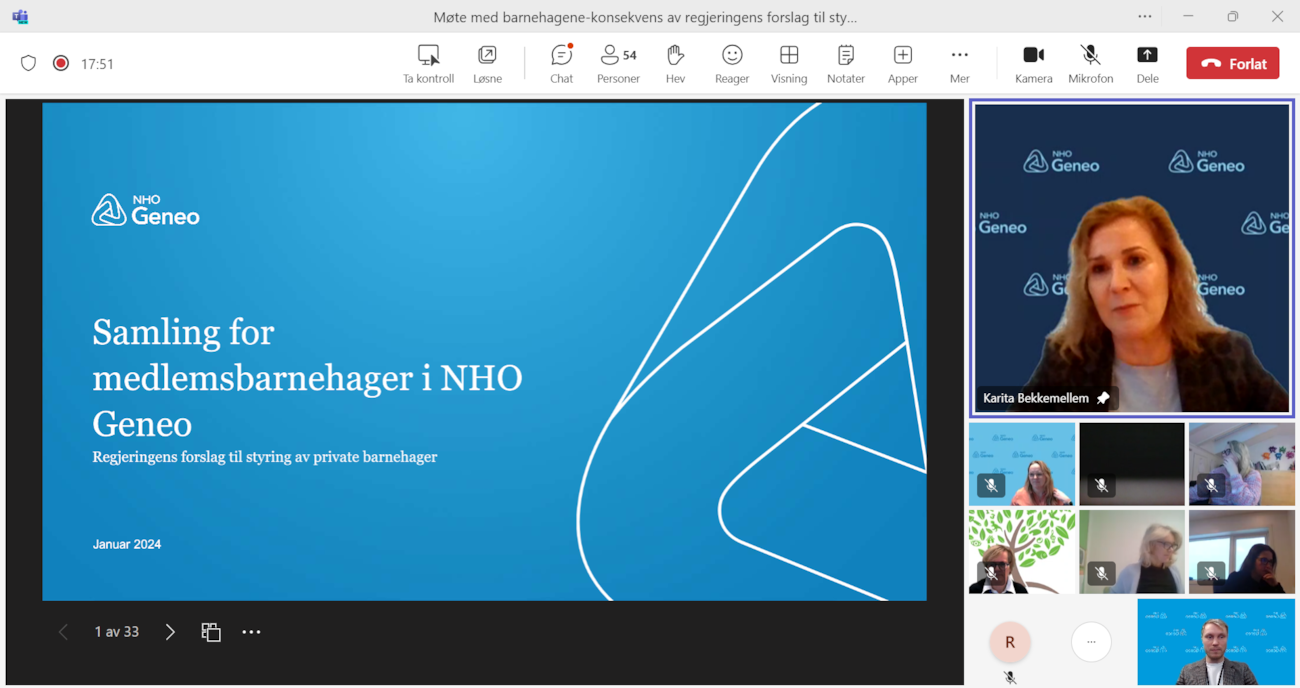Open the Mer options menu
The height and width of the screenshot is (688, 1300).
(959, 63)
